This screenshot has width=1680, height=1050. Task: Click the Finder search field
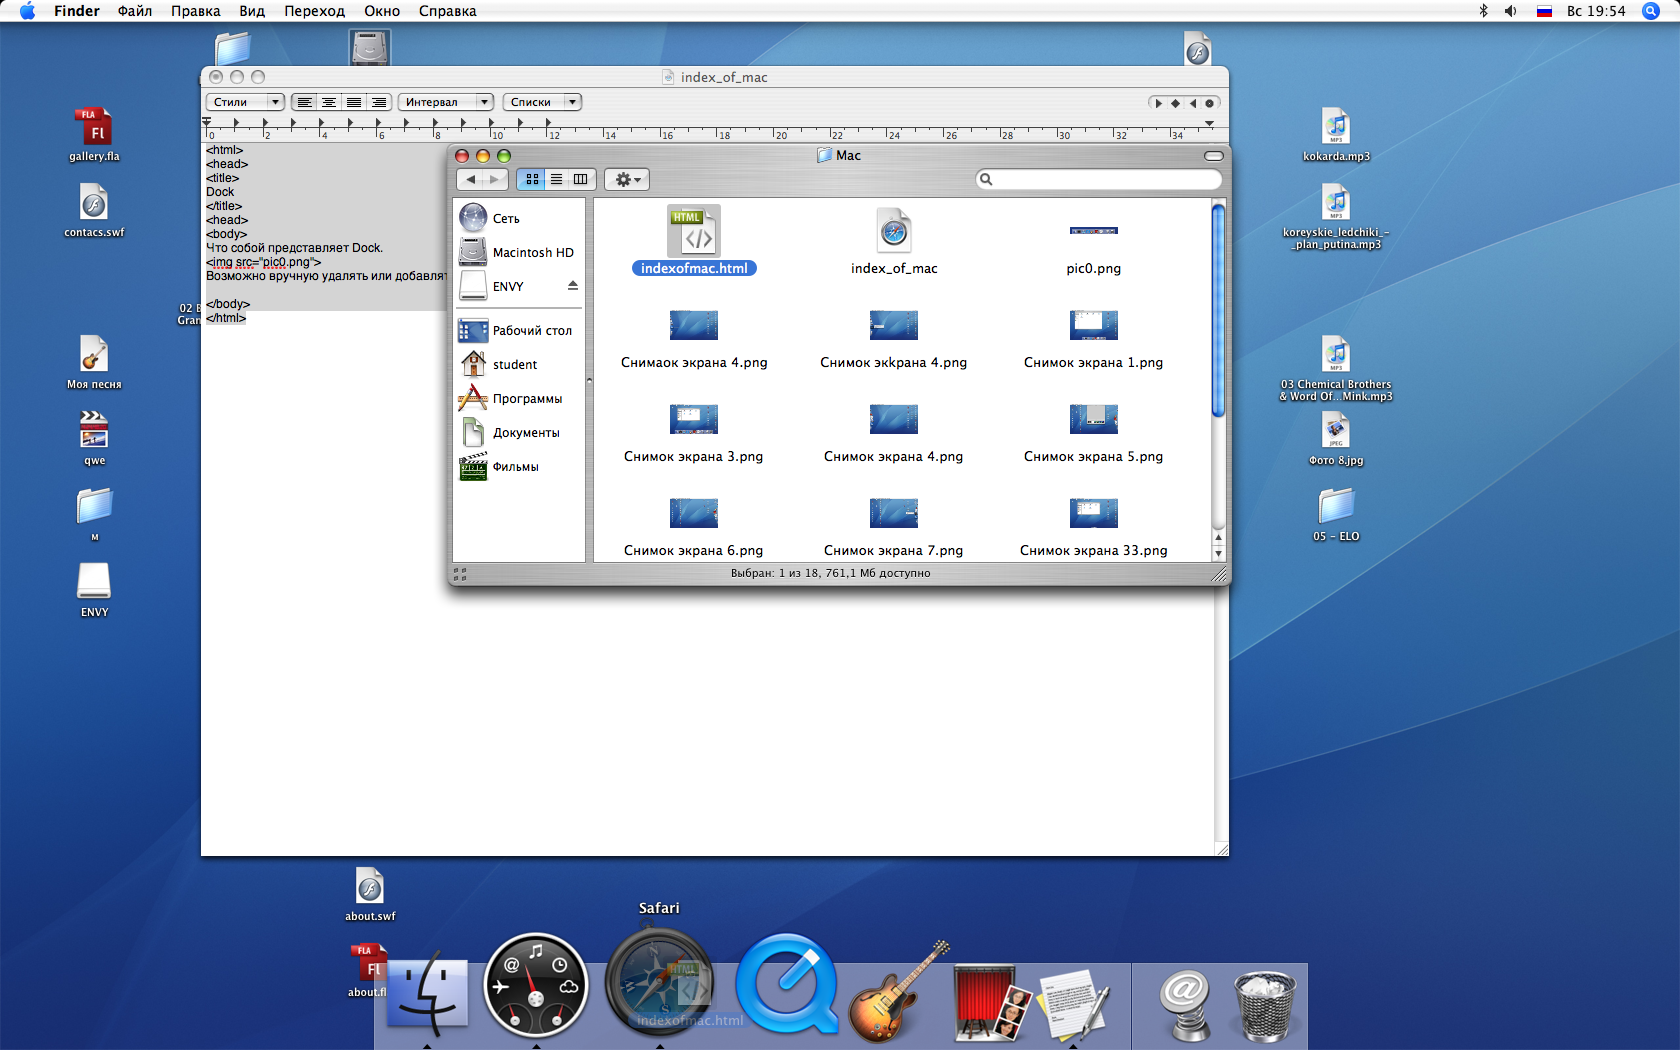[x=1098, y=179]
